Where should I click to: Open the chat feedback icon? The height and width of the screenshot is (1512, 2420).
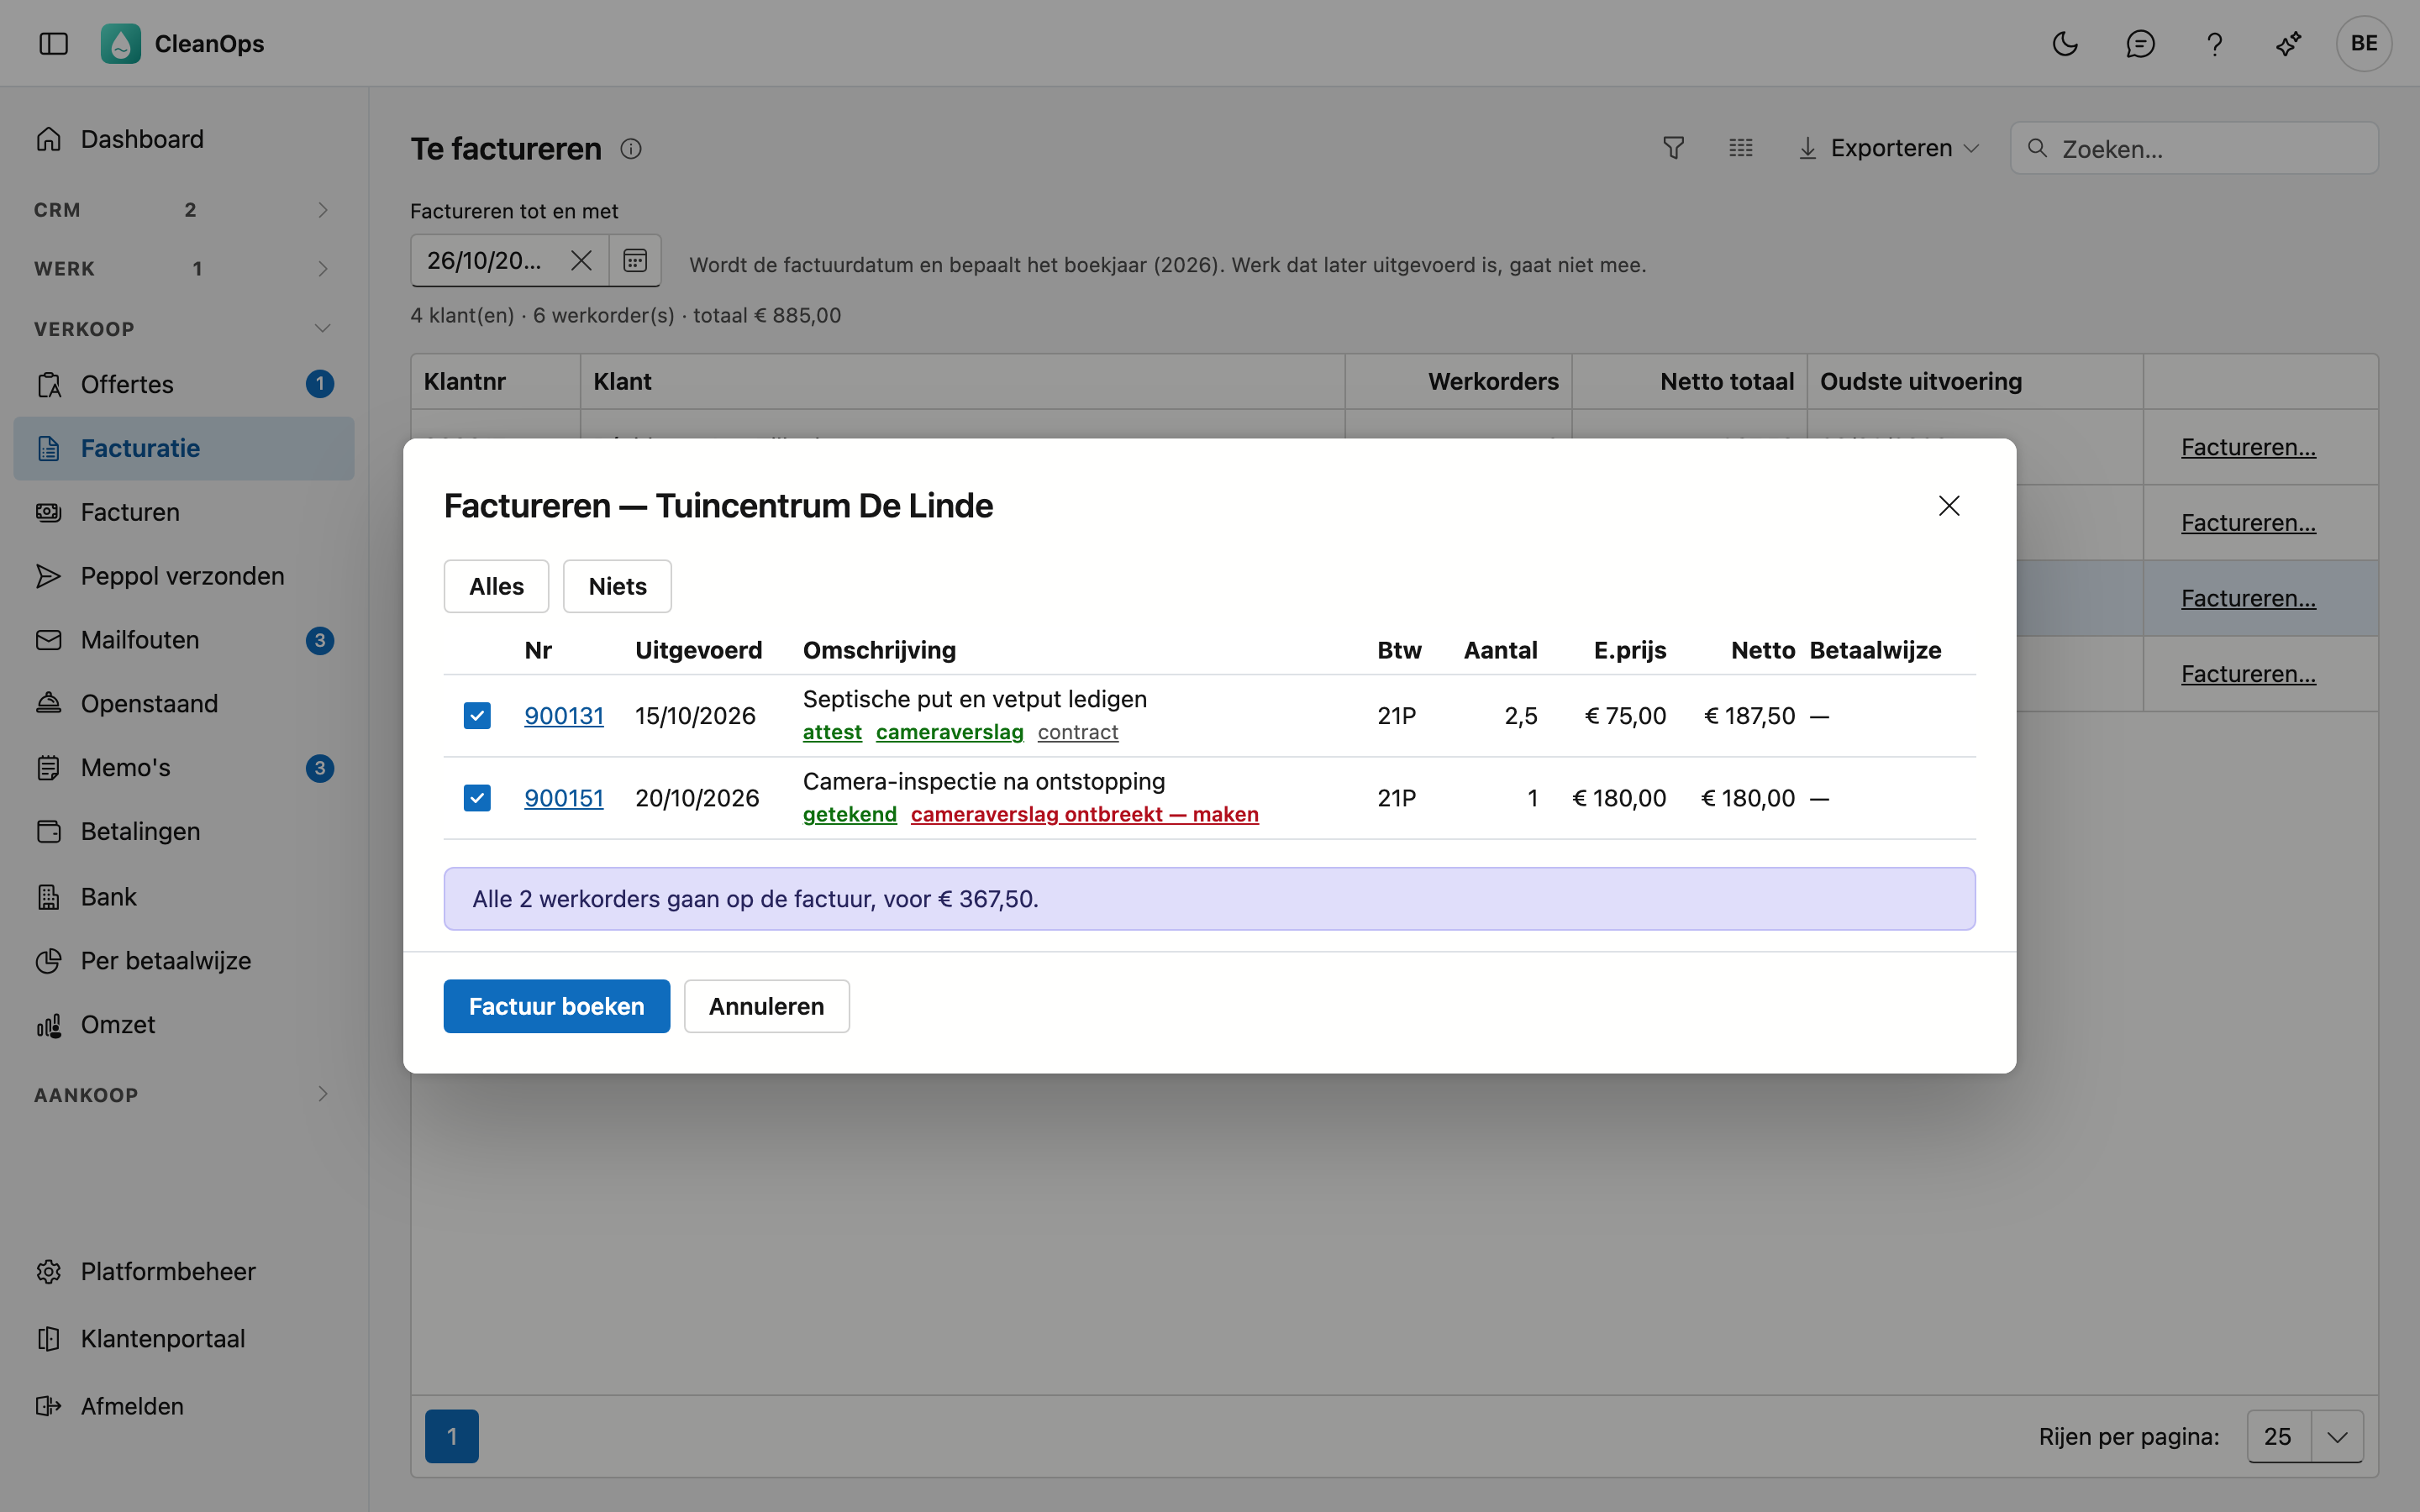pyautogui.click(x=2140, y=43)
